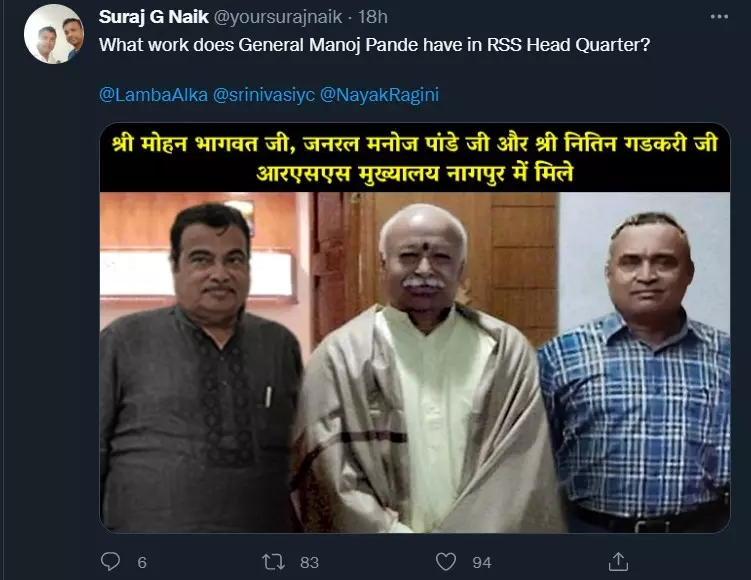Open the @NayakRagini mention
The height and width of the screenshot is (580, 751).
coord(379,95)
